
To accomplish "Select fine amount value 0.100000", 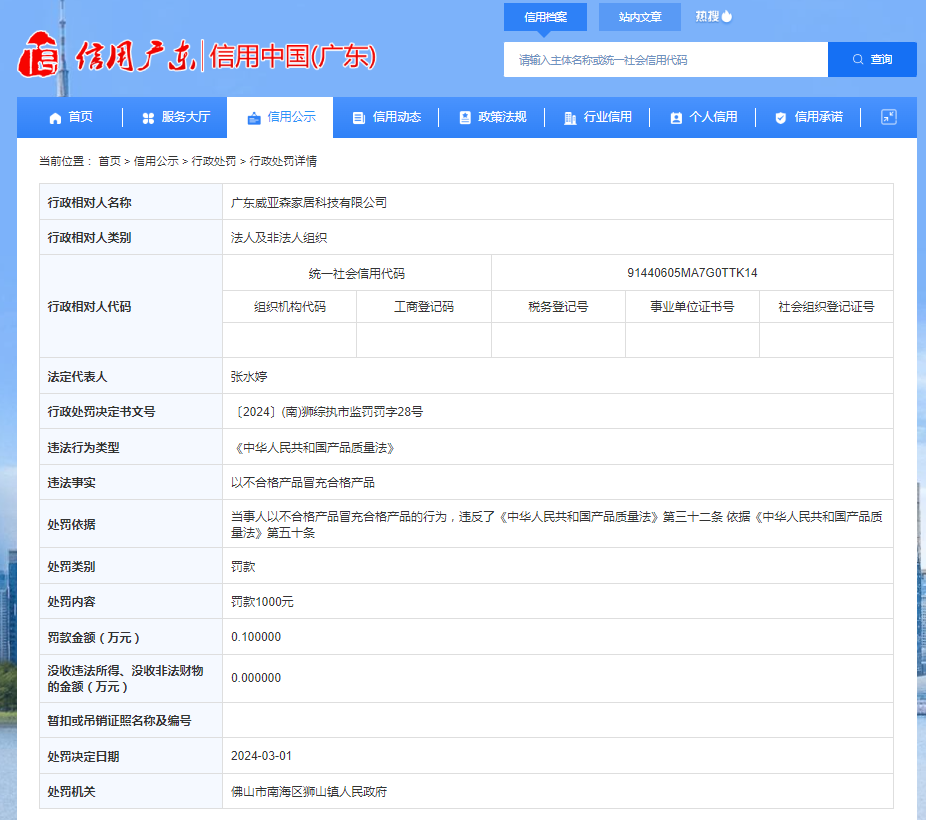I will (x=256, y=637).
